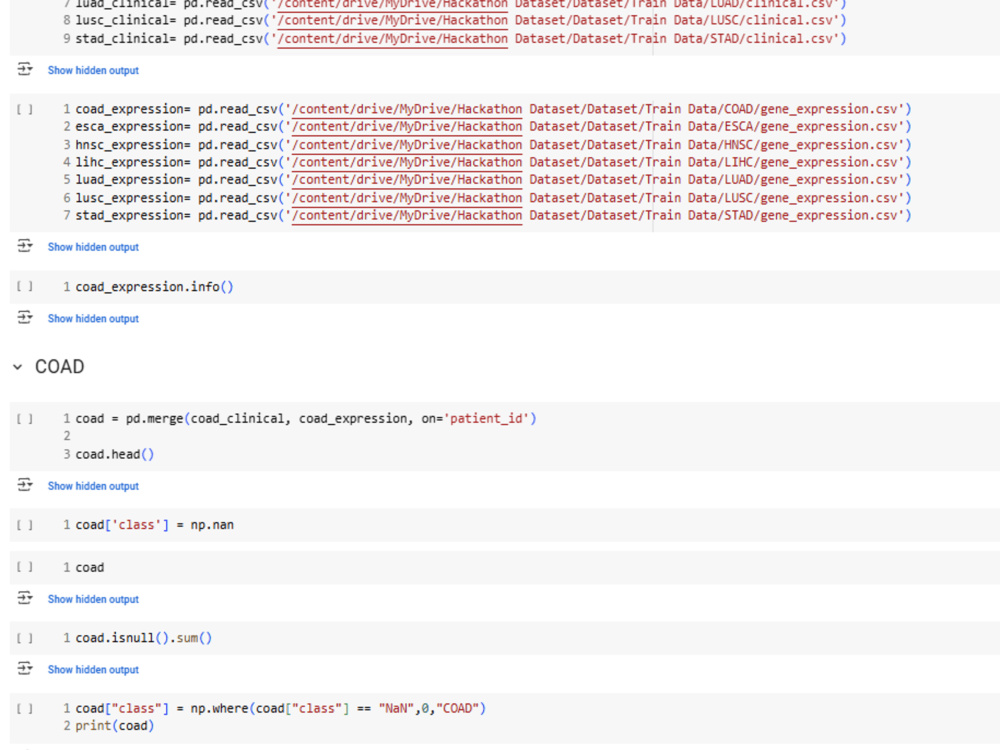Run the coad_expression.info() cell
Viewport: 1000px width, 750px height.
coord(25,286)
